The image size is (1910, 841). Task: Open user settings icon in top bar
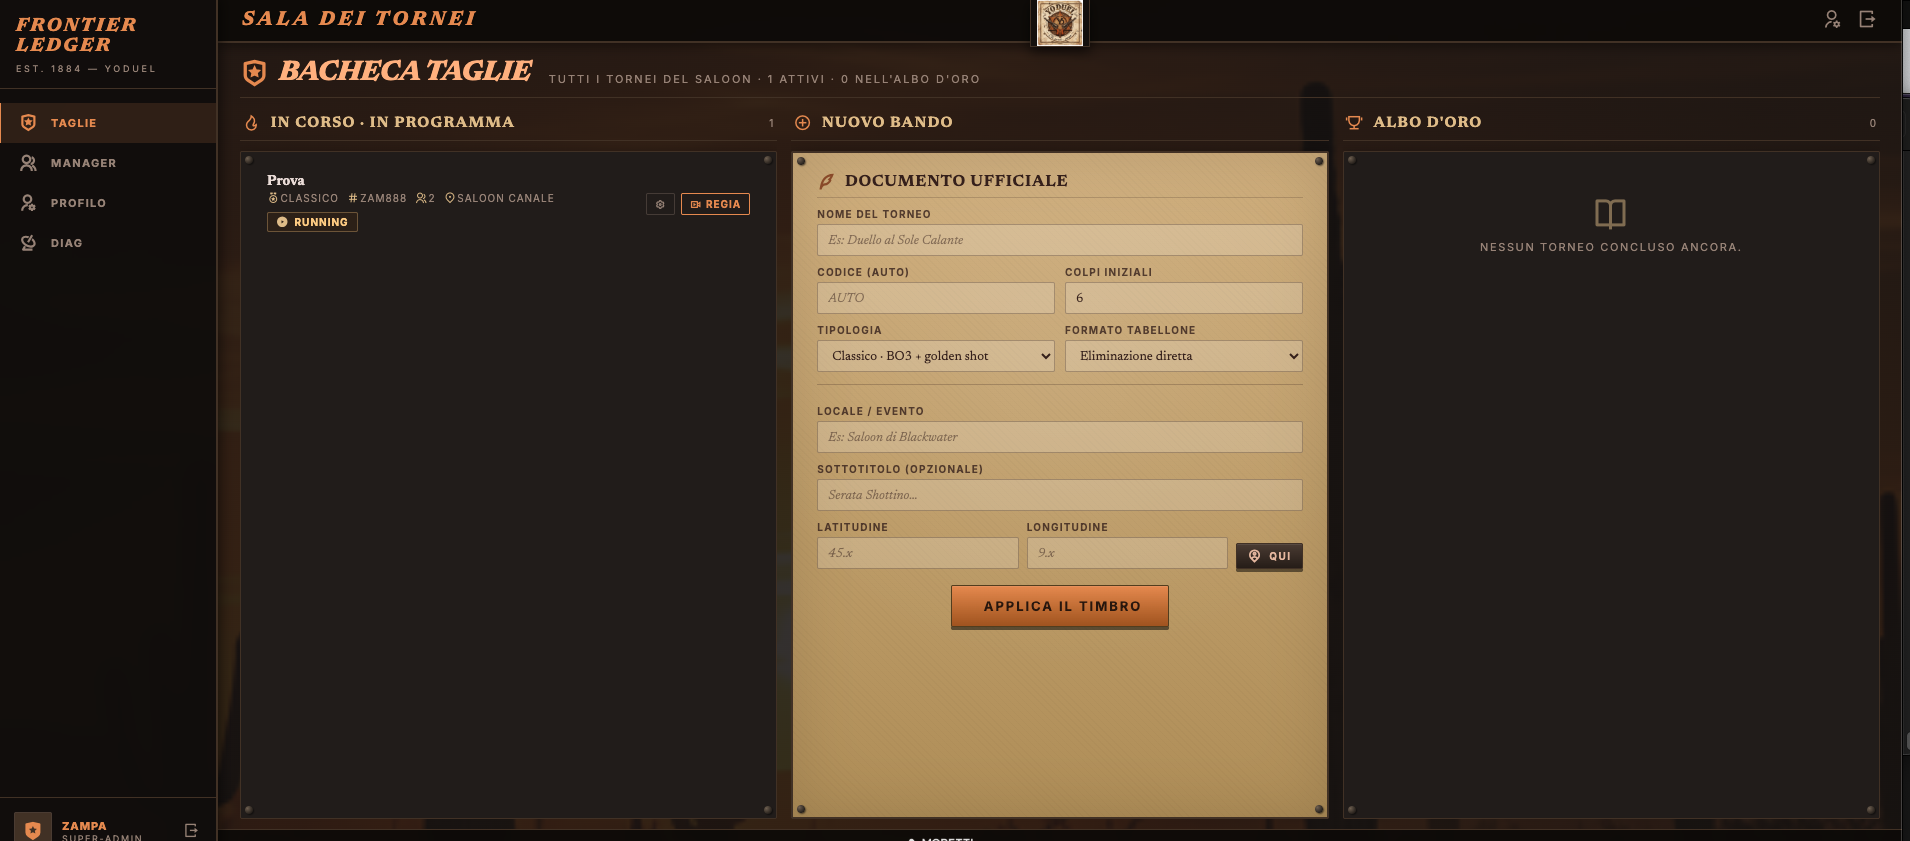tap(1832, 19)
